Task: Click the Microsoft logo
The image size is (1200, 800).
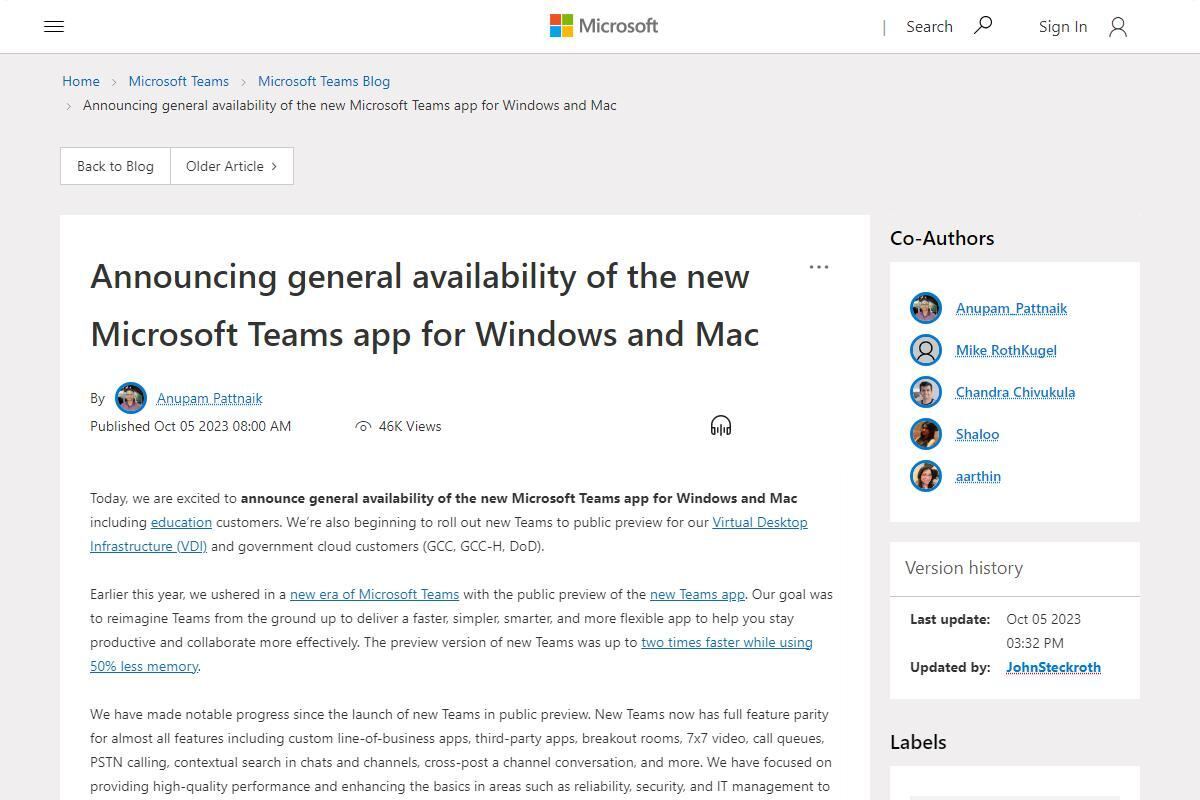Action: coord(604,26)
